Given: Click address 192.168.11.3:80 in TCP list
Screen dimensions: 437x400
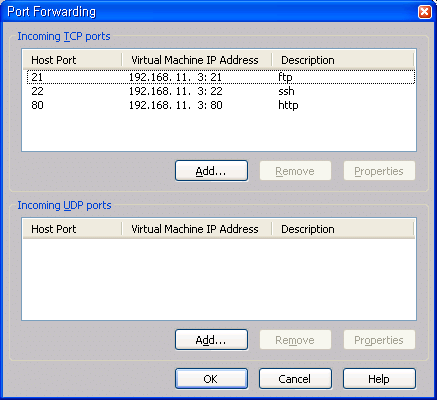Looking at the screenshot, I should [x=175, y=105].
